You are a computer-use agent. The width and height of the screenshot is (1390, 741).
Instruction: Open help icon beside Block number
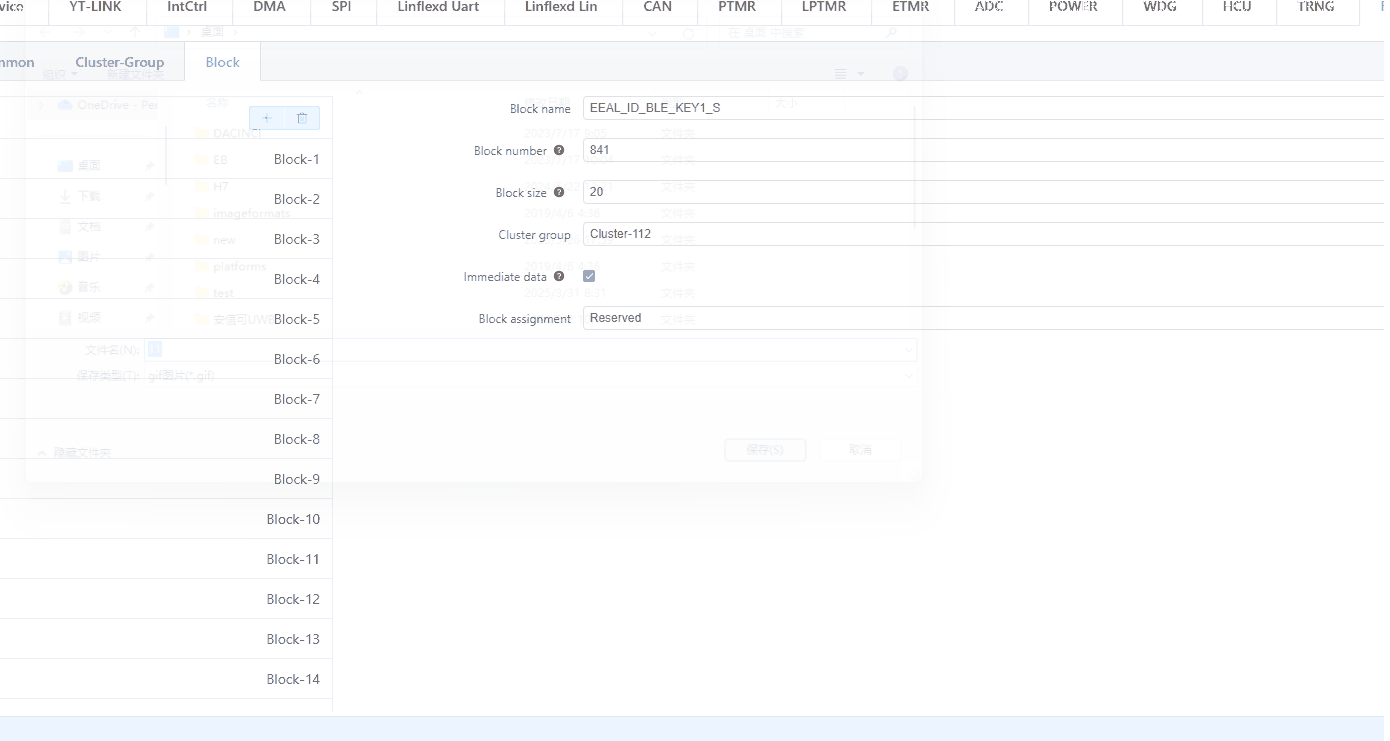pyautogui.click(x=559, y=150)
